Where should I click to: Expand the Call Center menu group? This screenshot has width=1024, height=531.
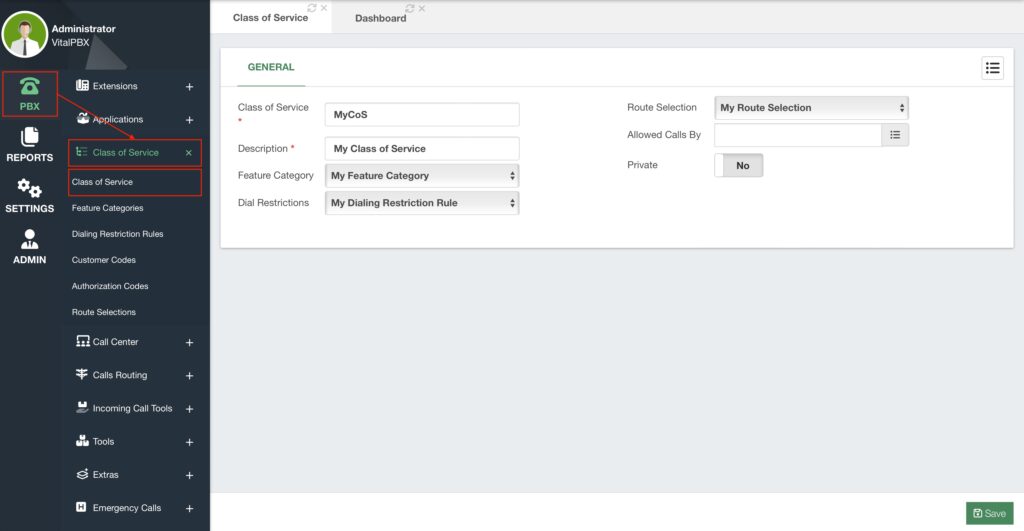[x=189, y=343]
